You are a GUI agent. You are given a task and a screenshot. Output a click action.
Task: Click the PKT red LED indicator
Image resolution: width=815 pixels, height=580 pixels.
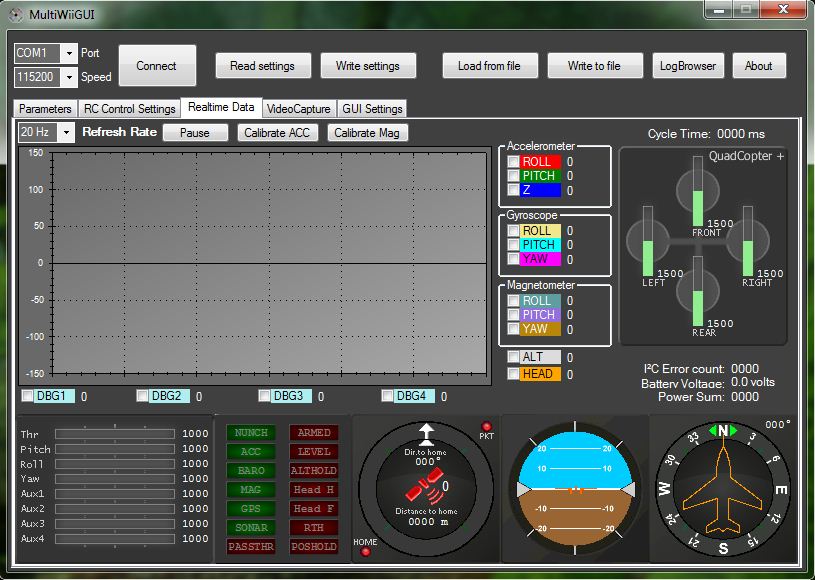coord(486,426)
